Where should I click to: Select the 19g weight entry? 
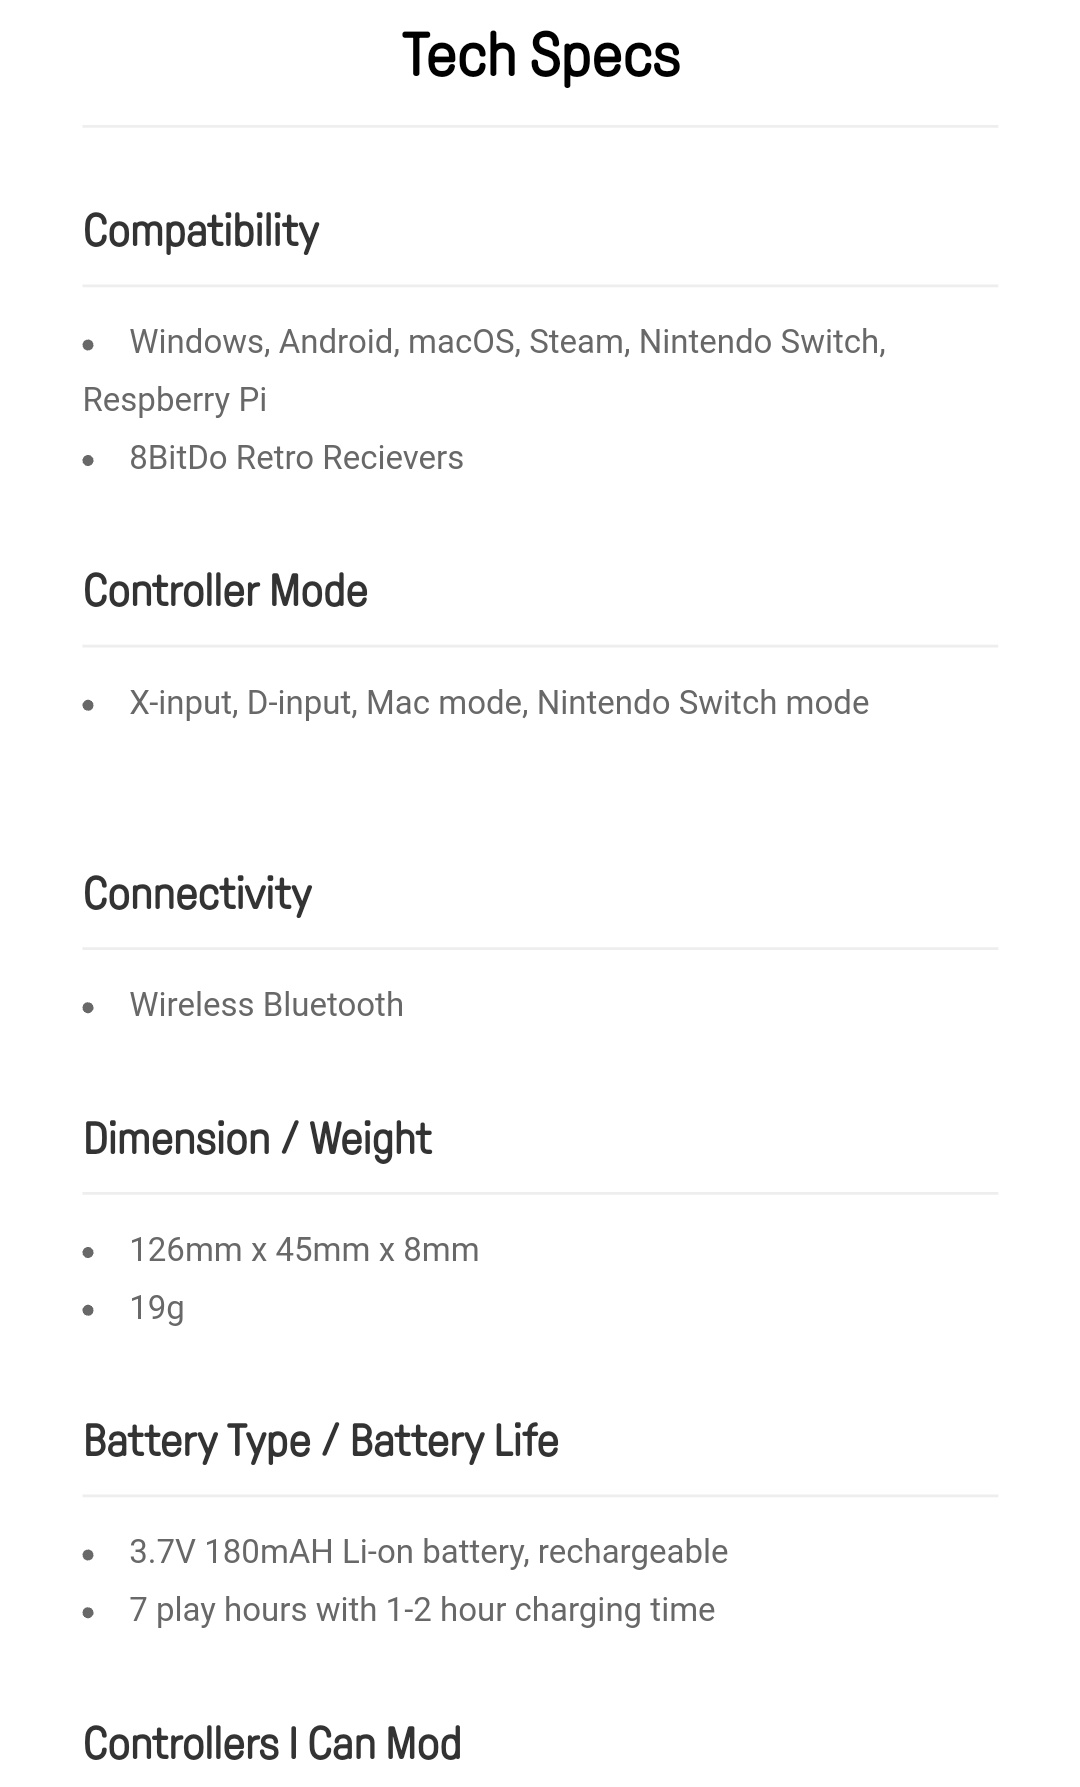click(x=157, y=1308)
